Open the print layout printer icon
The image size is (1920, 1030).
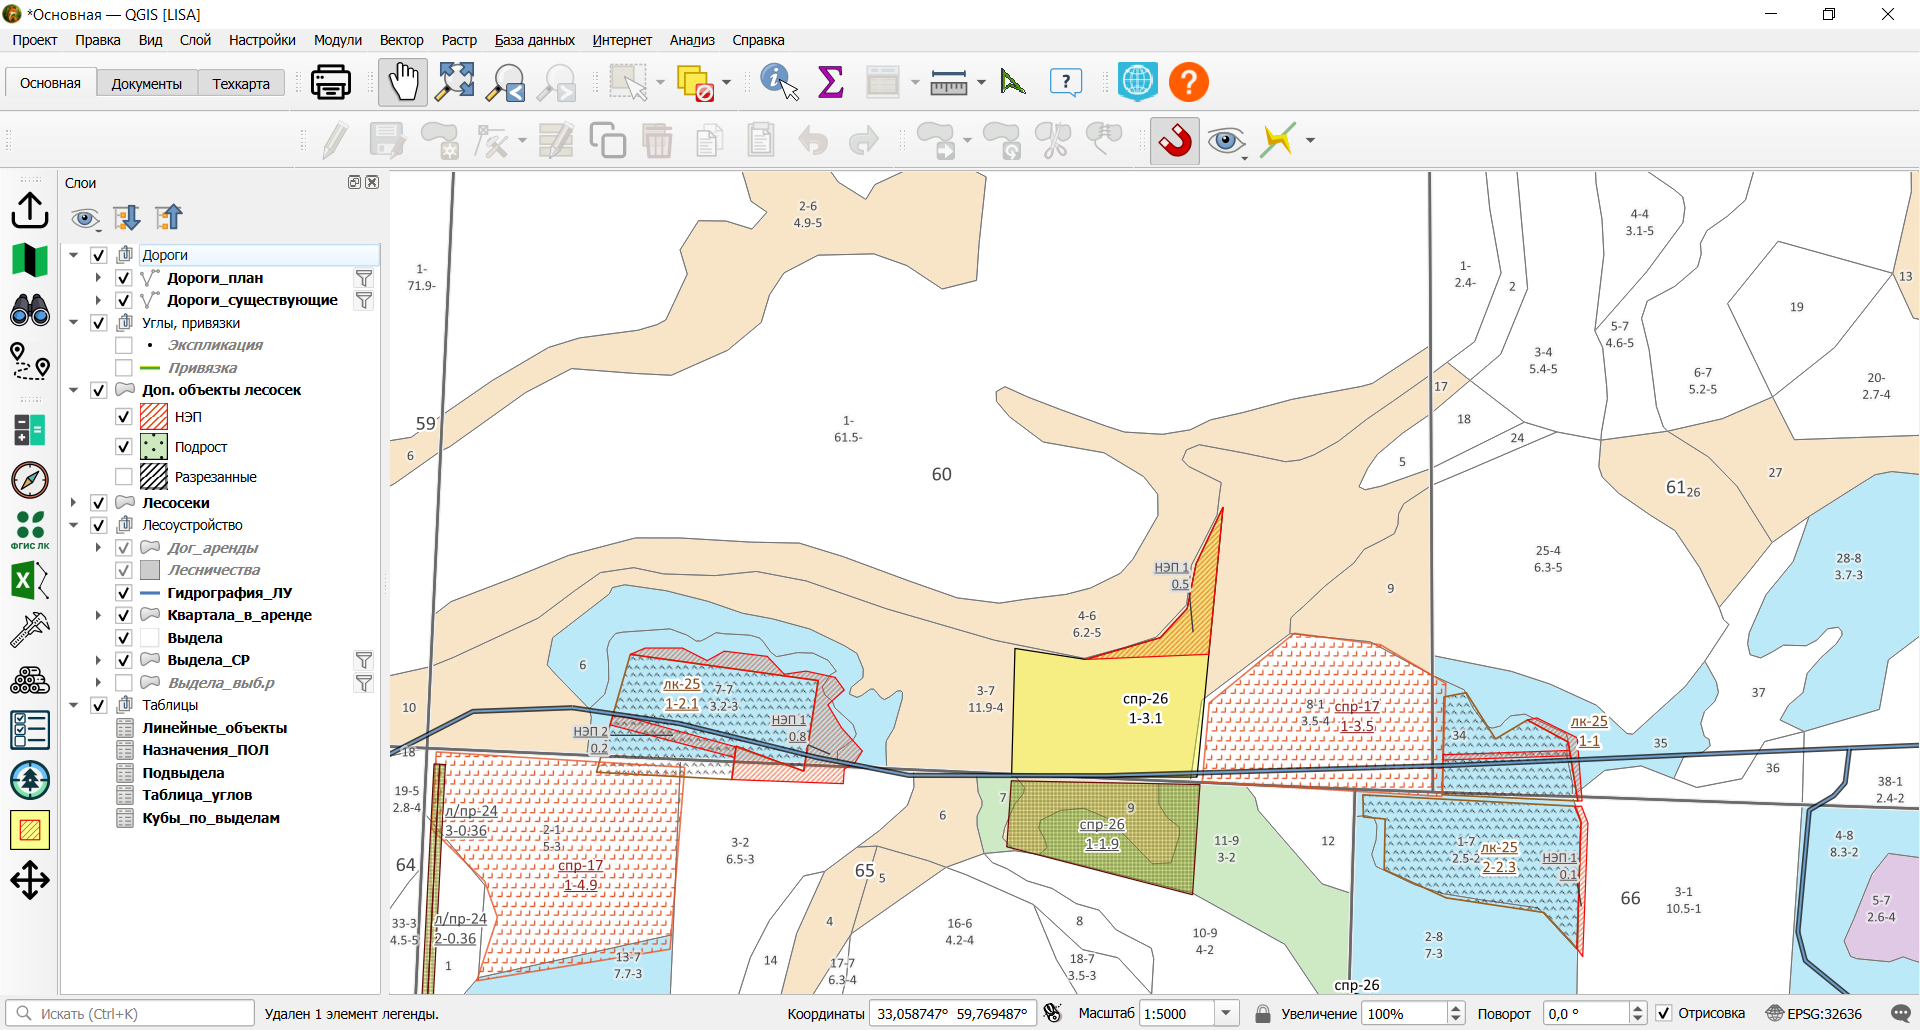tap(330, 82)
